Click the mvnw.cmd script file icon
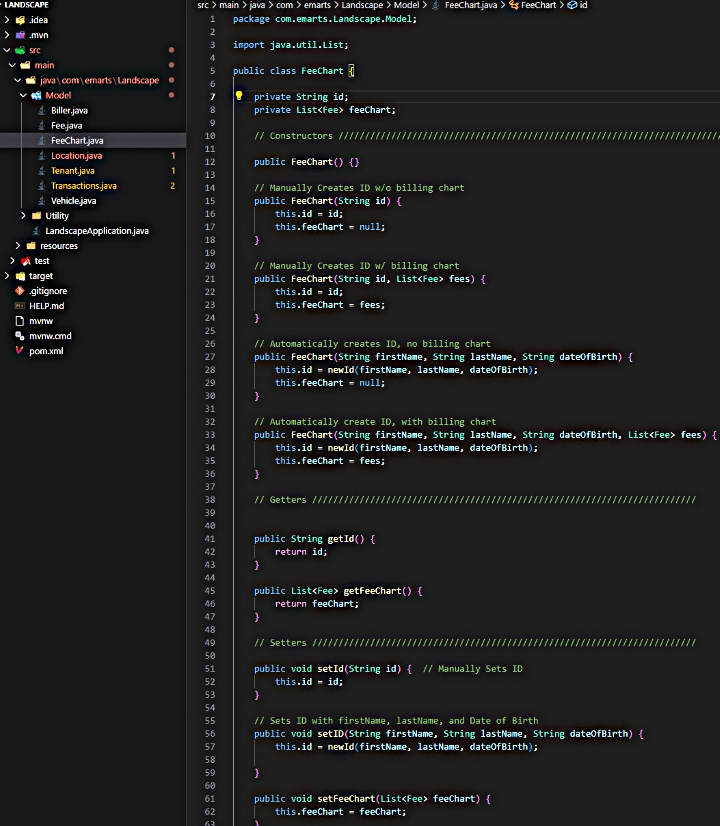The image size is (720, 826). (x=19, y=336)
